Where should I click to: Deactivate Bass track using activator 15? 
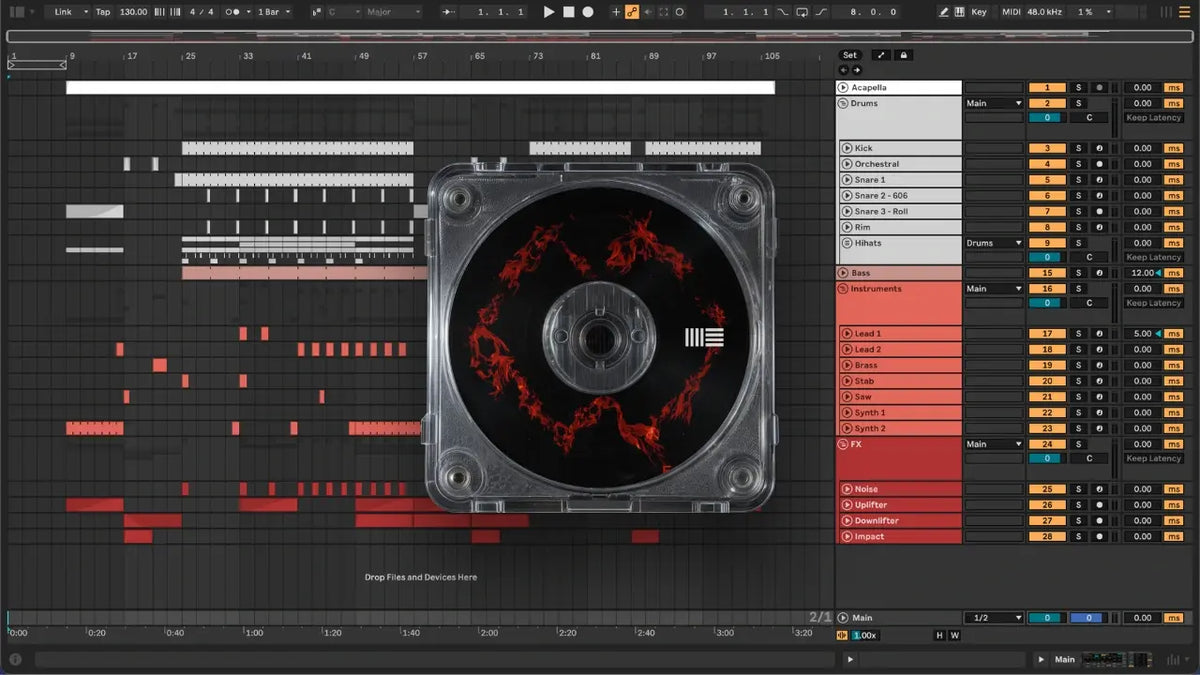tap(1046, 273)
